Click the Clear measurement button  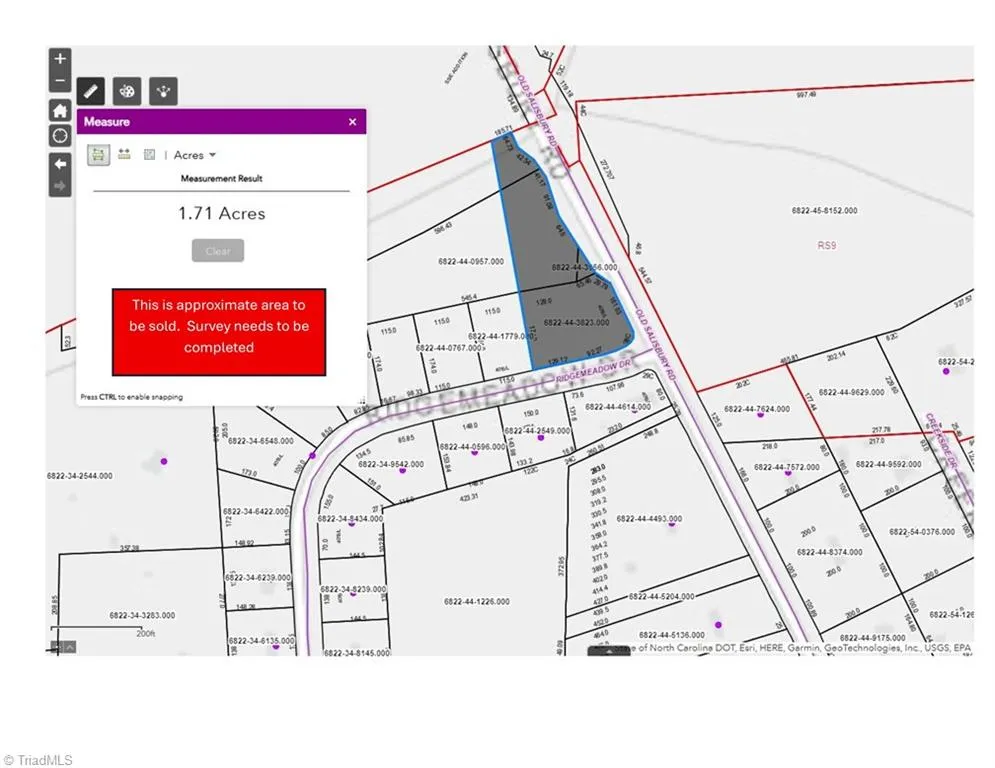(x=218, y=251)
